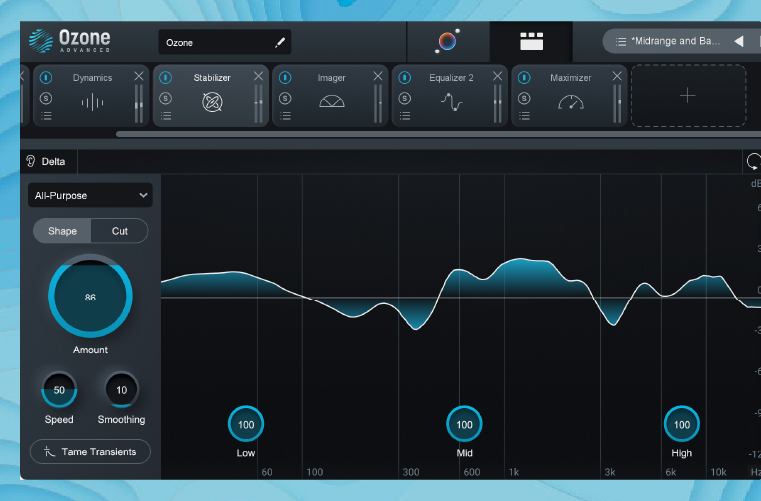This screenshot has width=761, height=501.
Task: Switch to Cut mode
Action: coord(119,231)
